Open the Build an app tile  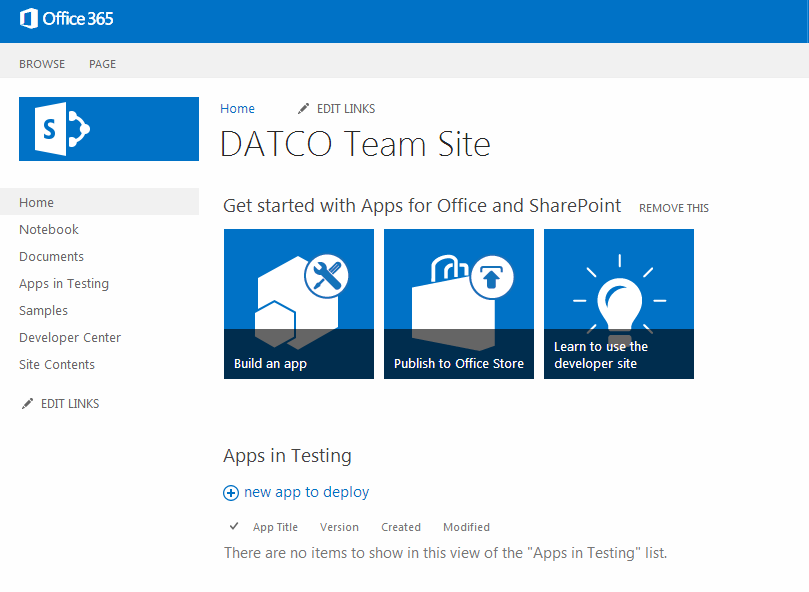[x=299, y=304]
